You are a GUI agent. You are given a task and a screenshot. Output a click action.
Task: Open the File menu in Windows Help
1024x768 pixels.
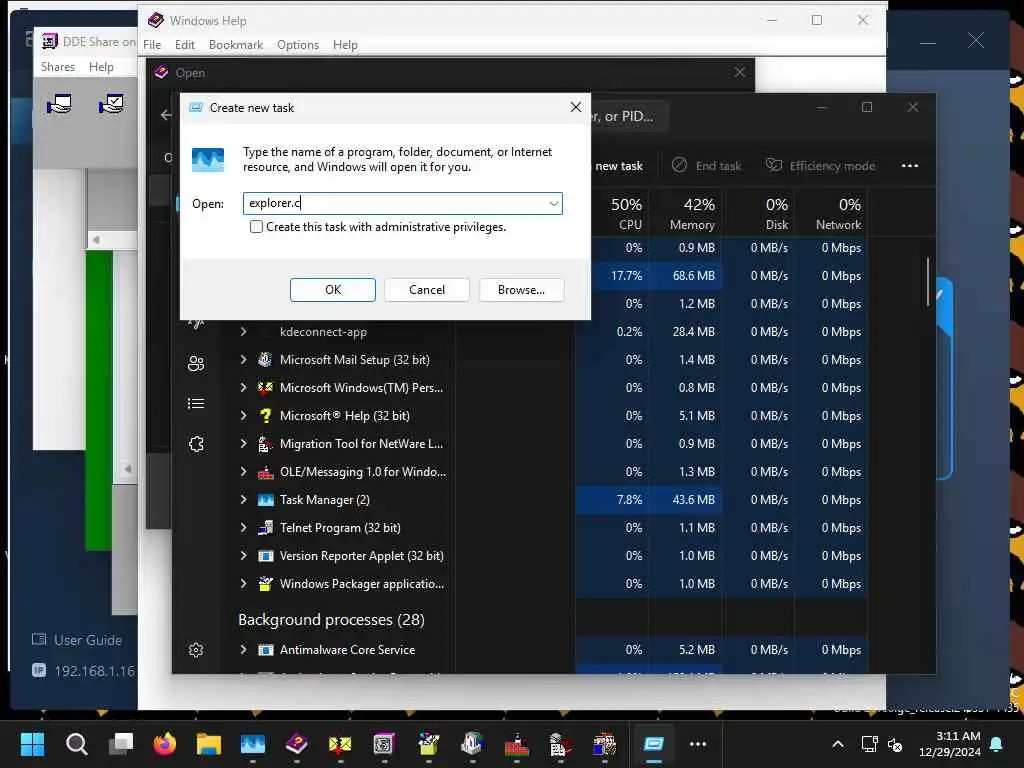(x=152, y=44)
